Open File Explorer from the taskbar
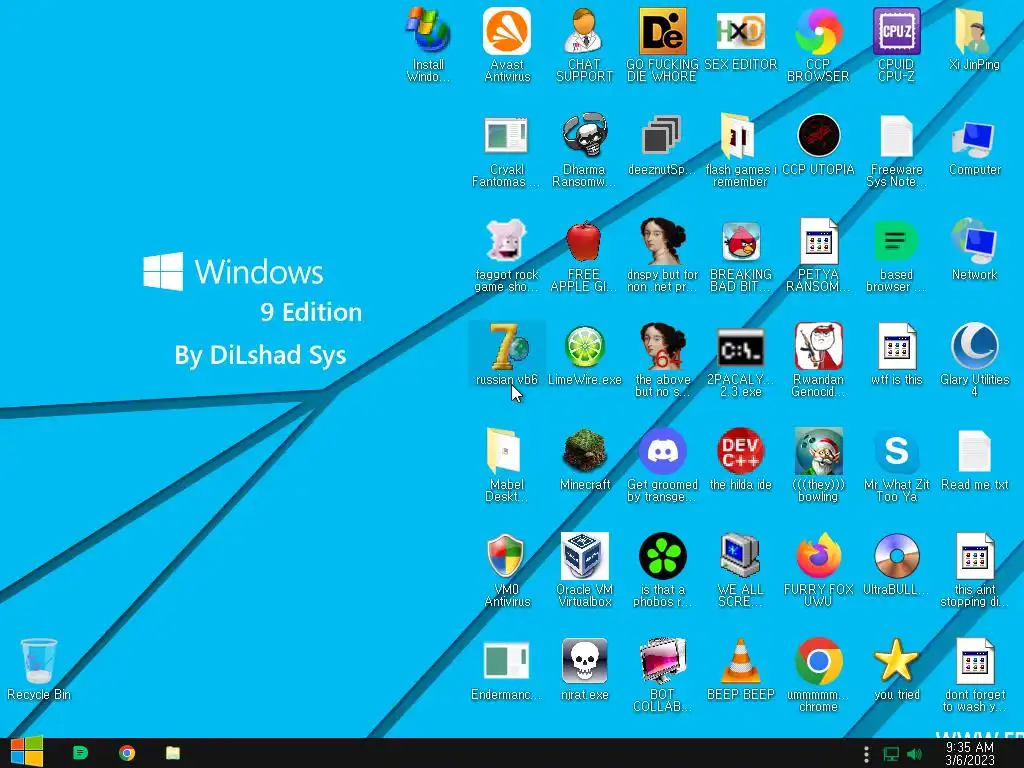The width and height of the screenshot is (1024, 768). [x=172, y=753]
